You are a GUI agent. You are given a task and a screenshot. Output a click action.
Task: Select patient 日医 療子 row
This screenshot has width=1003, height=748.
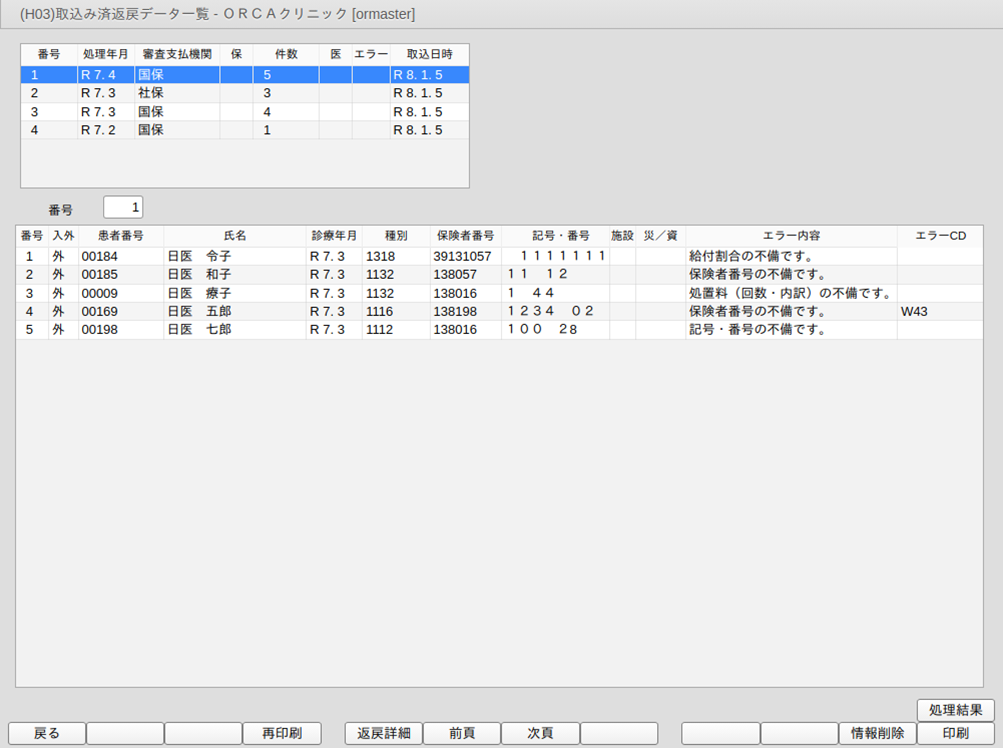coord(498,293)
